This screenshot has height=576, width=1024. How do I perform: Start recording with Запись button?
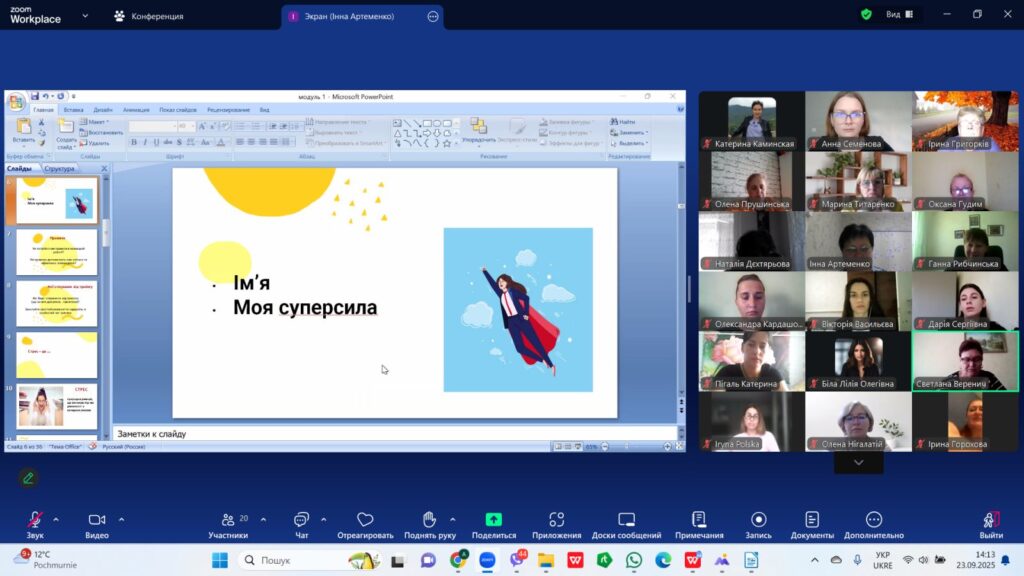point(758,520)
